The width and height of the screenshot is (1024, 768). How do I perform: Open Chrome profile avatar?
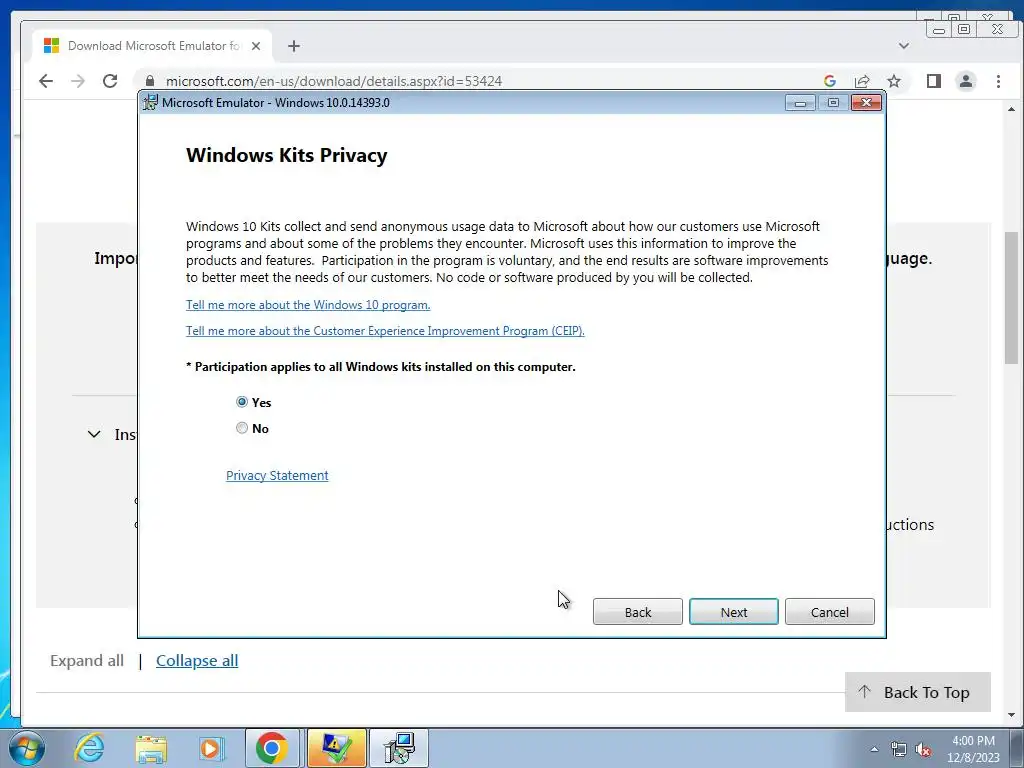pos(966,81)
